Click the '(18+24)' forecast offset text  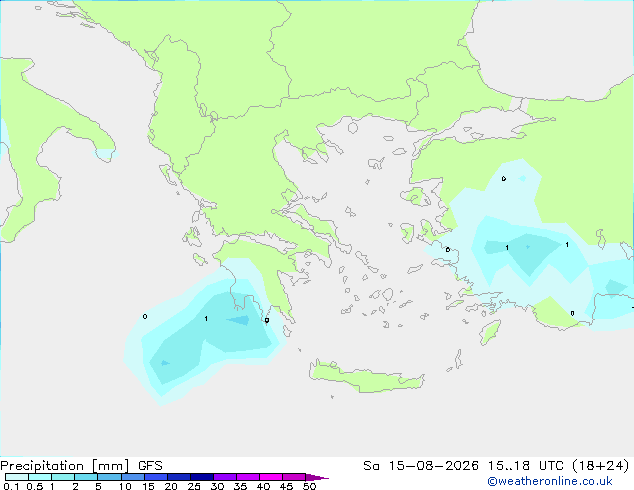point(600,466)
